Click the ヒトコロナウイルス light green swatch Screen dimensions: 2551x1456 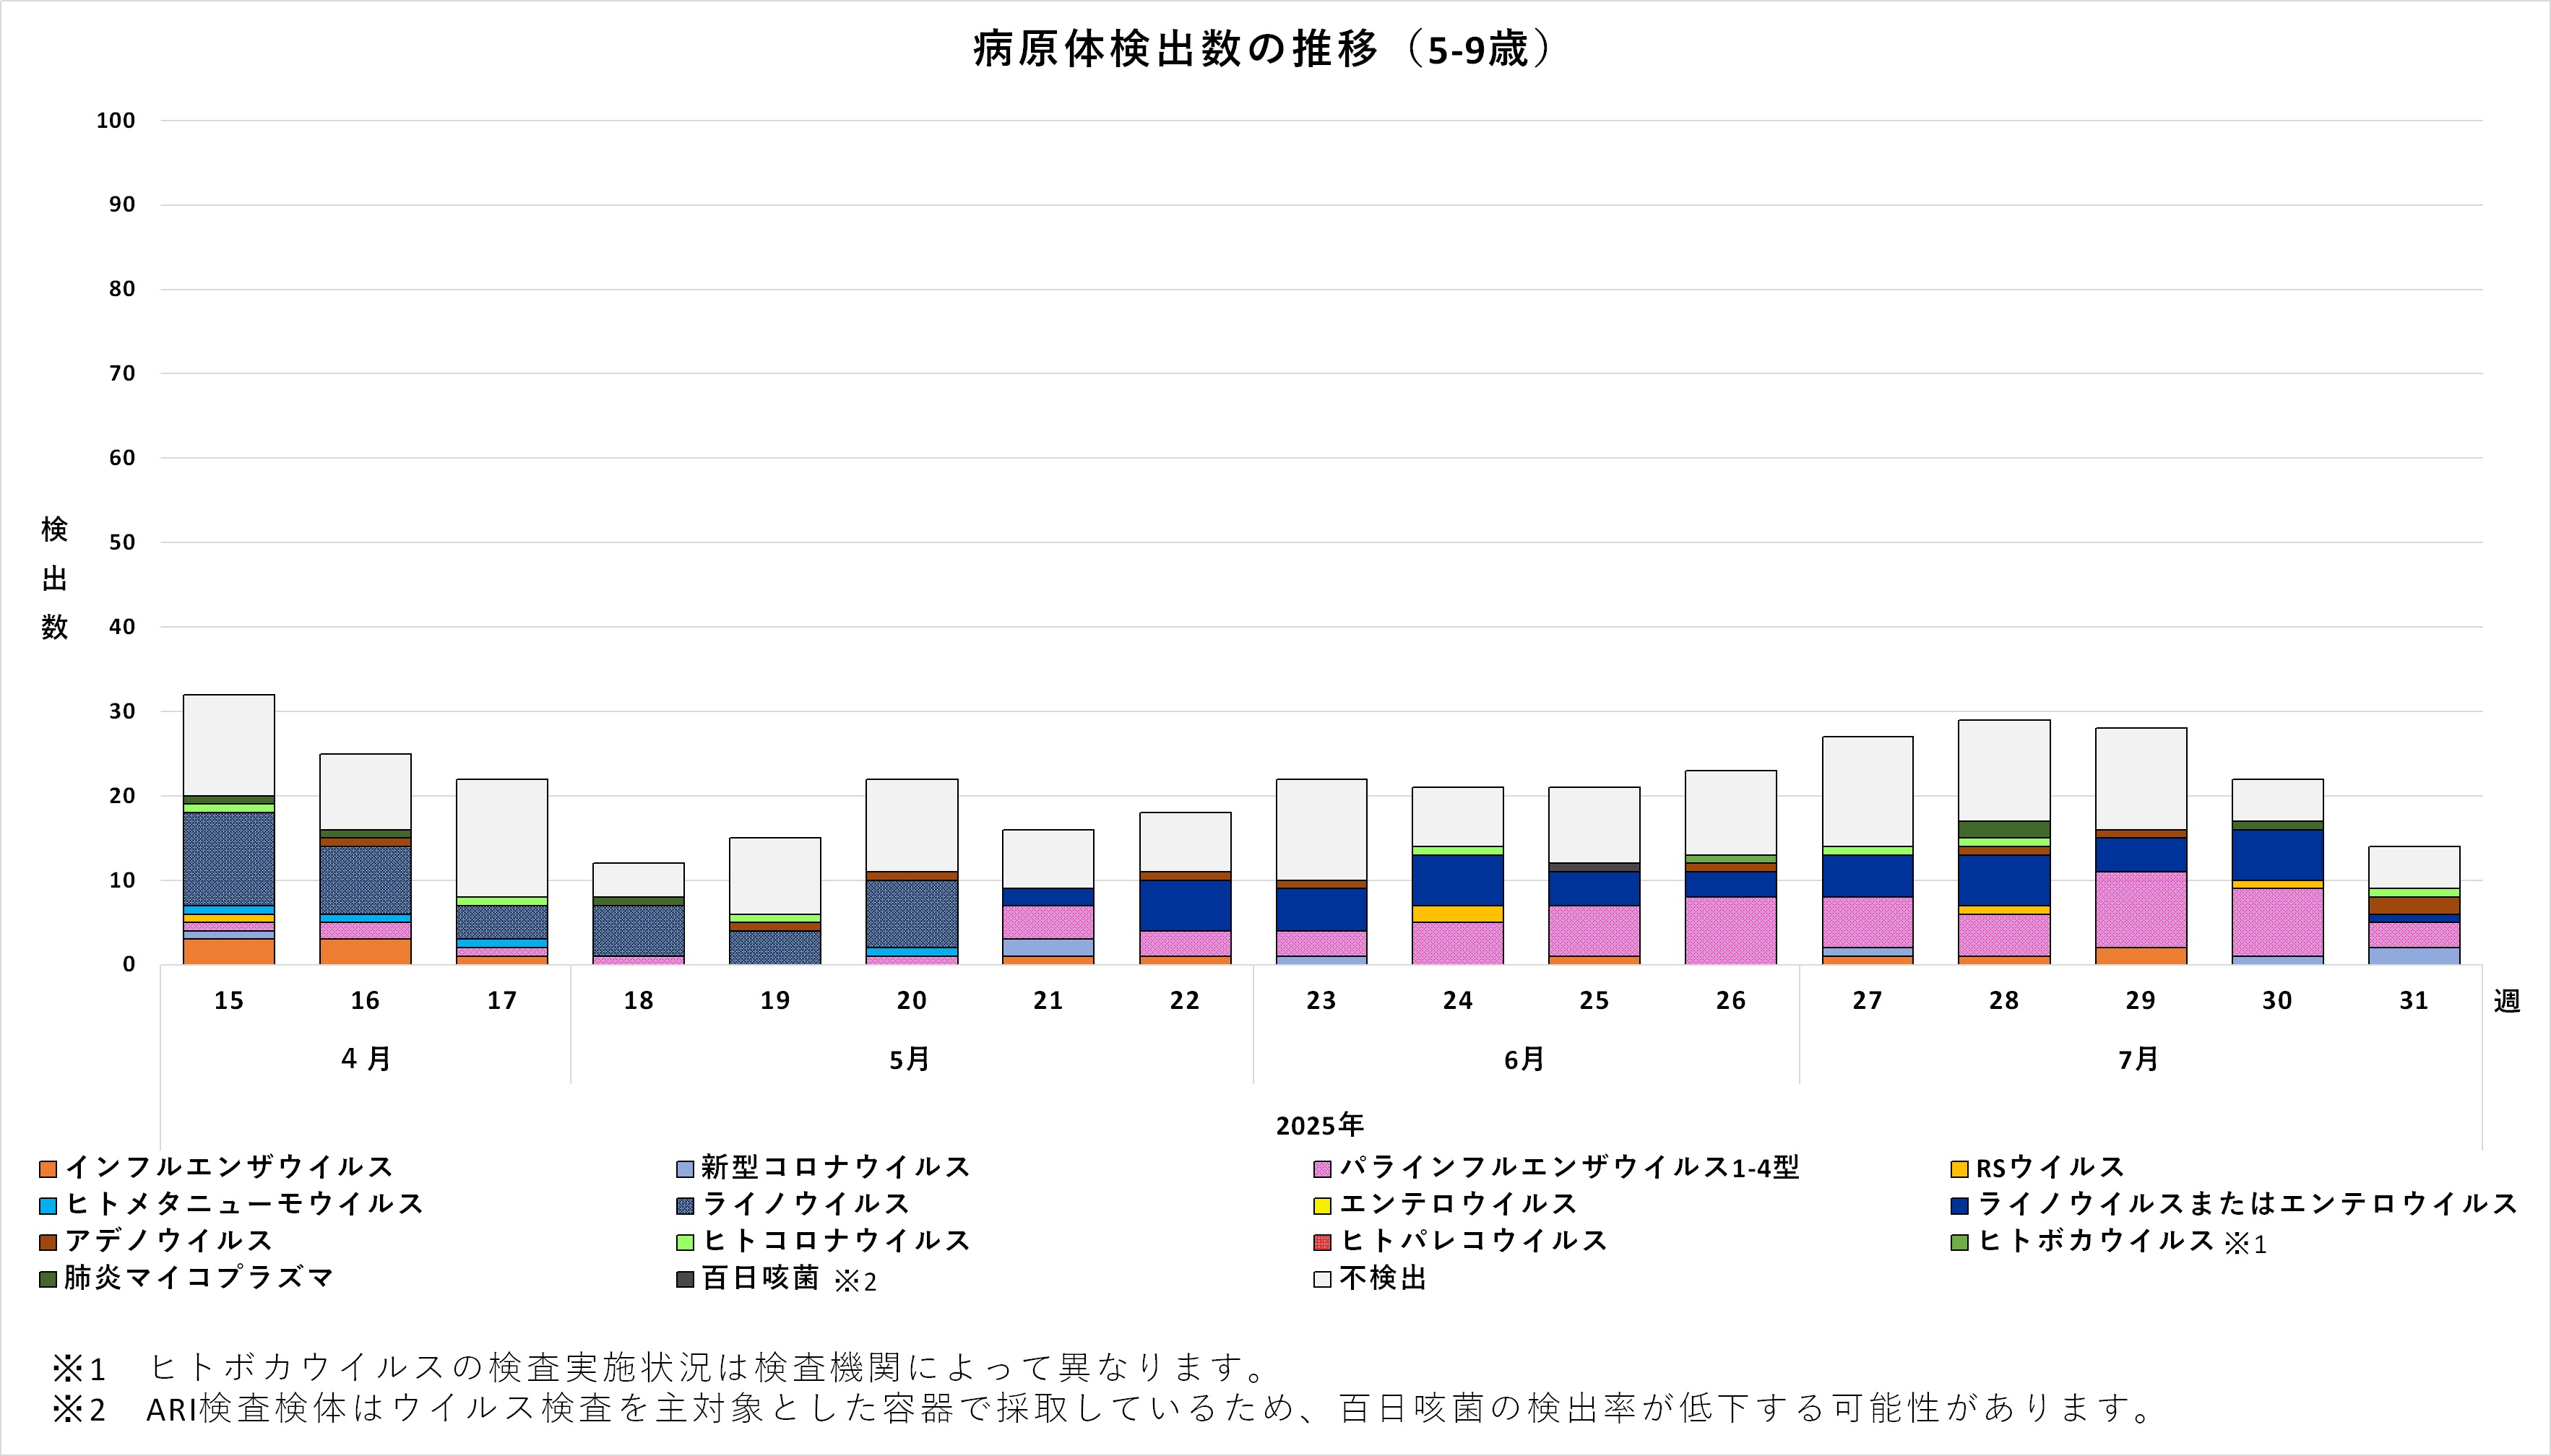click(685, 1242)
